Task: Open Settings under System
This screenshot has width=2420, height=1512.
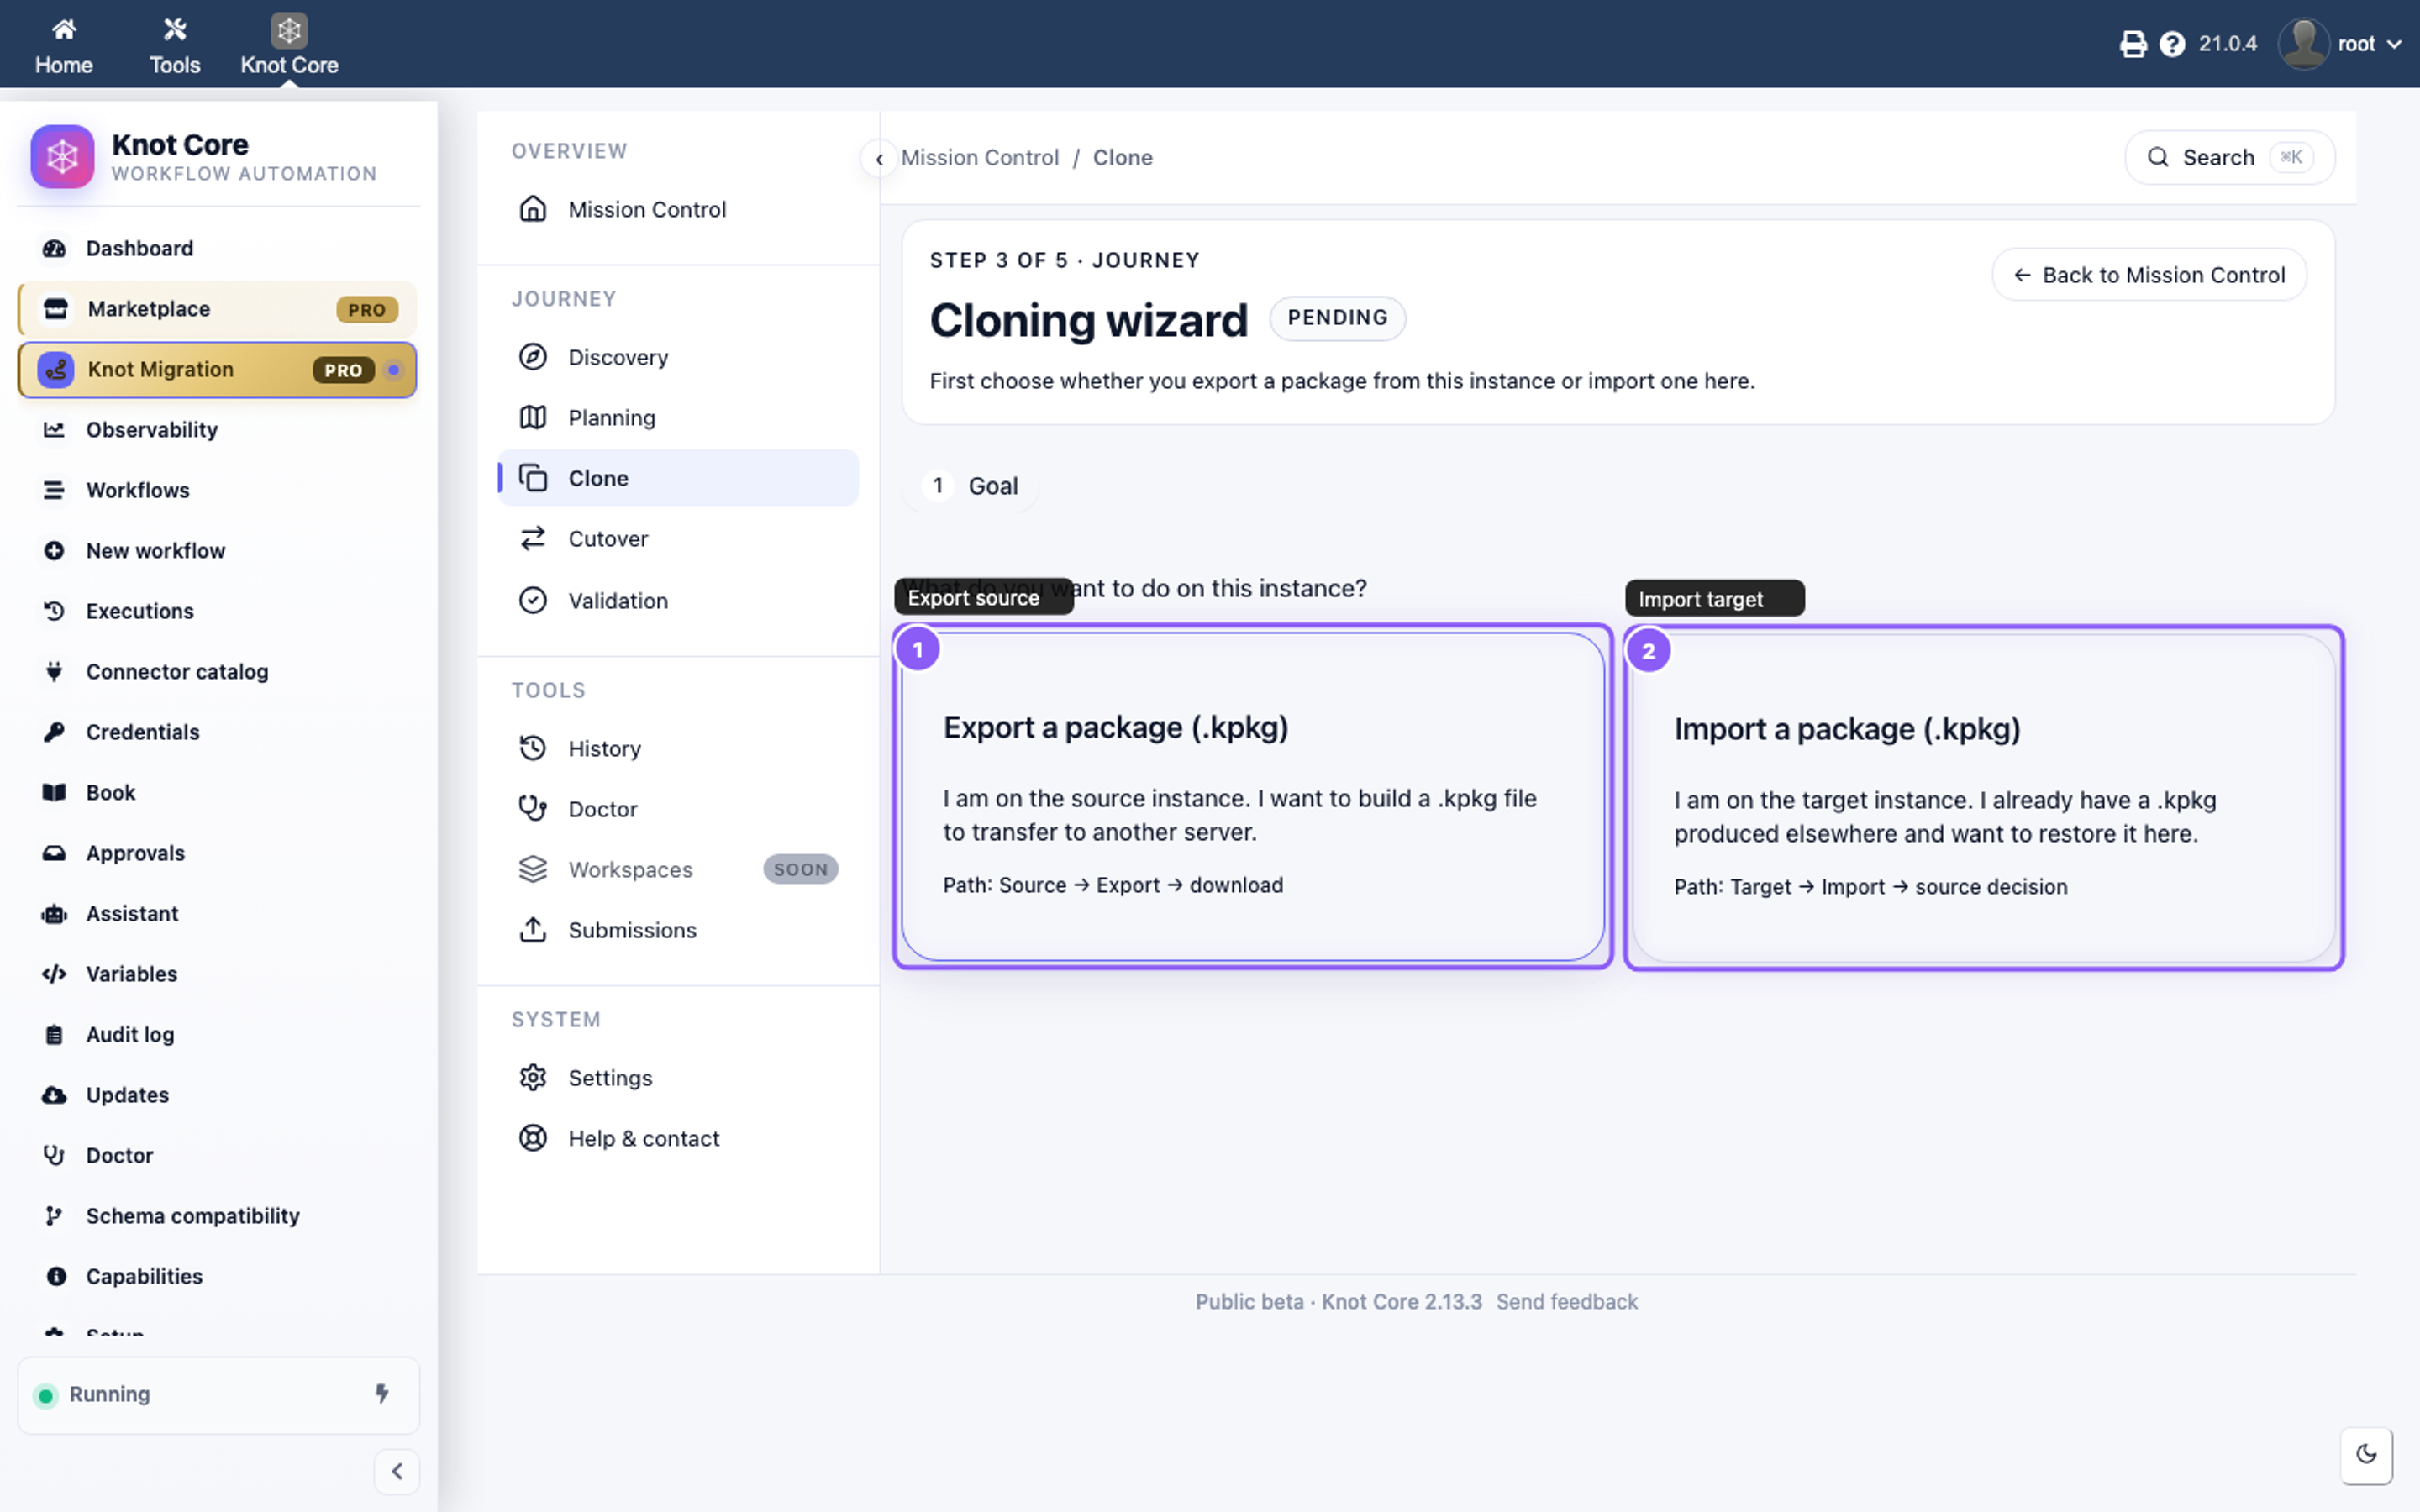Action: point(678,1078)
